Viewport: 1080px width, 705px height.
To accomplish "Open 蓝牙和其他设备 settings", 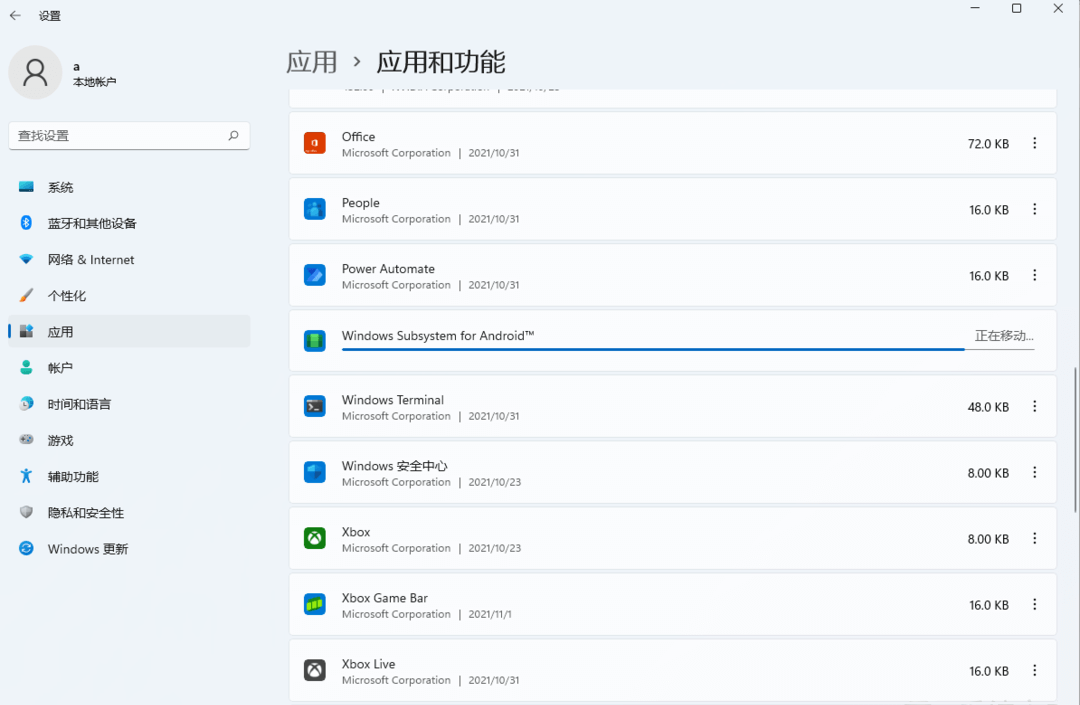I will (x=129, y=223).
